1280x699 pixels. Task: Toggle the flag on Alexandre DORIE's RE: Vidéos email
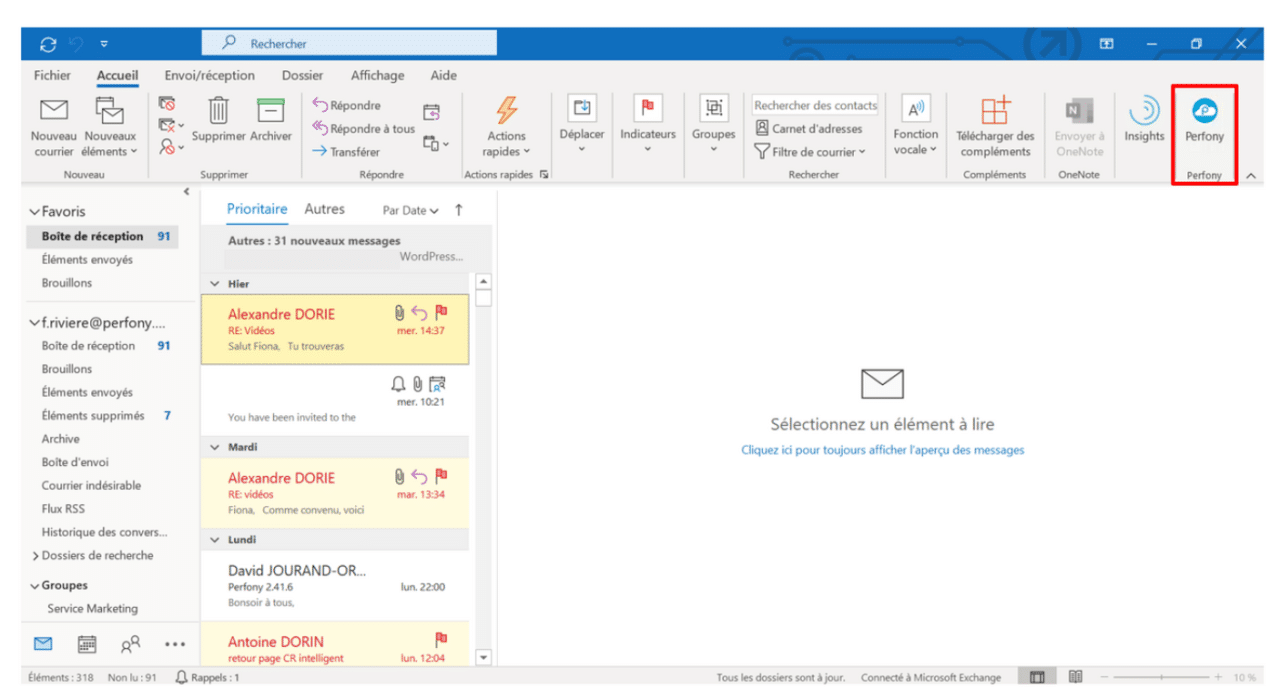click(x=441, y=312)
